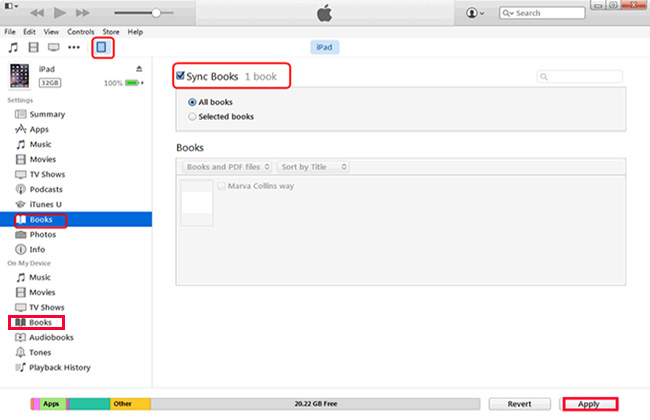Click the Apps segment of storage bar

pyautogui.click(x=52, y=404)
